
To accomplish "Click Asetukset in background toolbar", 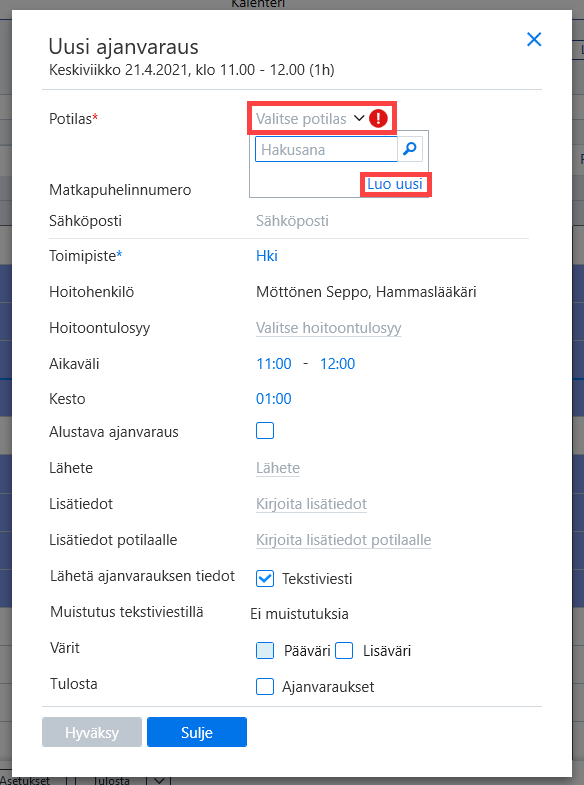I will (x=25, y=780).
